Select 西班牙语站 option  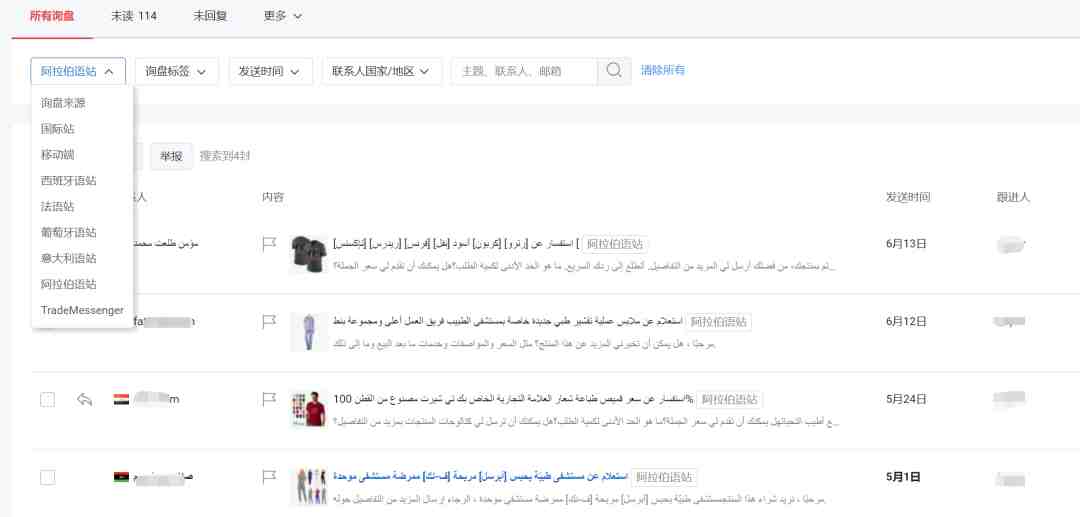(x=82, y=180)
